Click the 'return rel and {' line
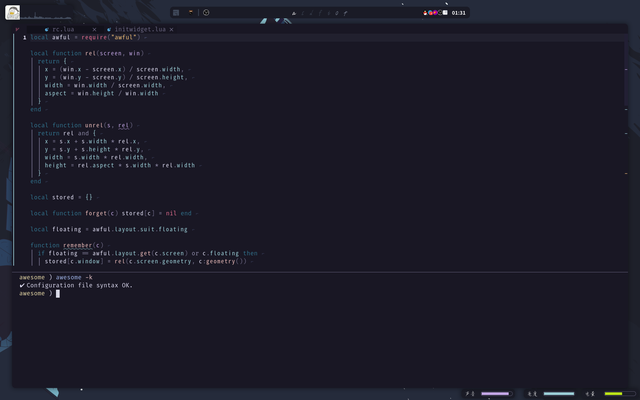 click(67, 133)
